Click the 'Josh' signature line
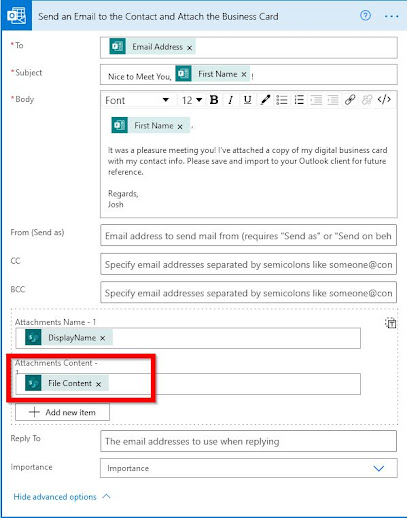 115,204
